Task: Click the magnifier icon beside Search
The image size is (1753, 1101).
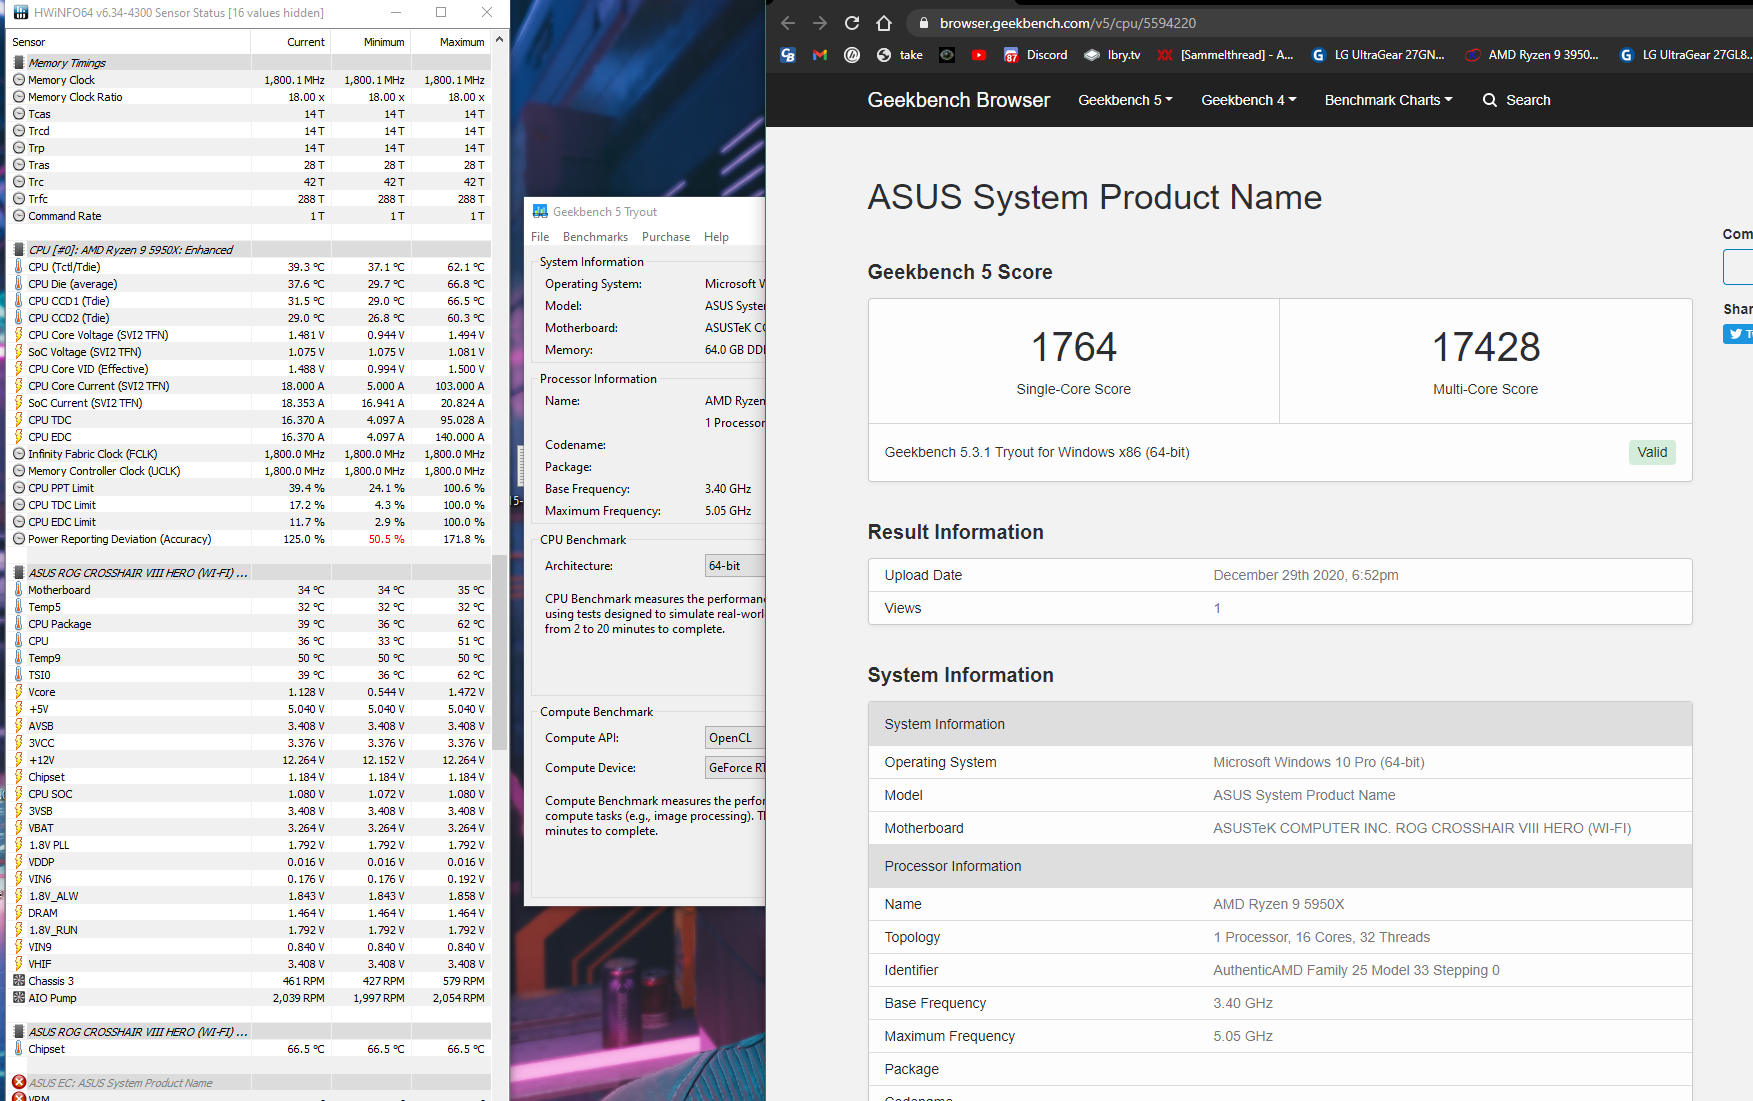Action: pyautogui.click(x=1490, y=100)
